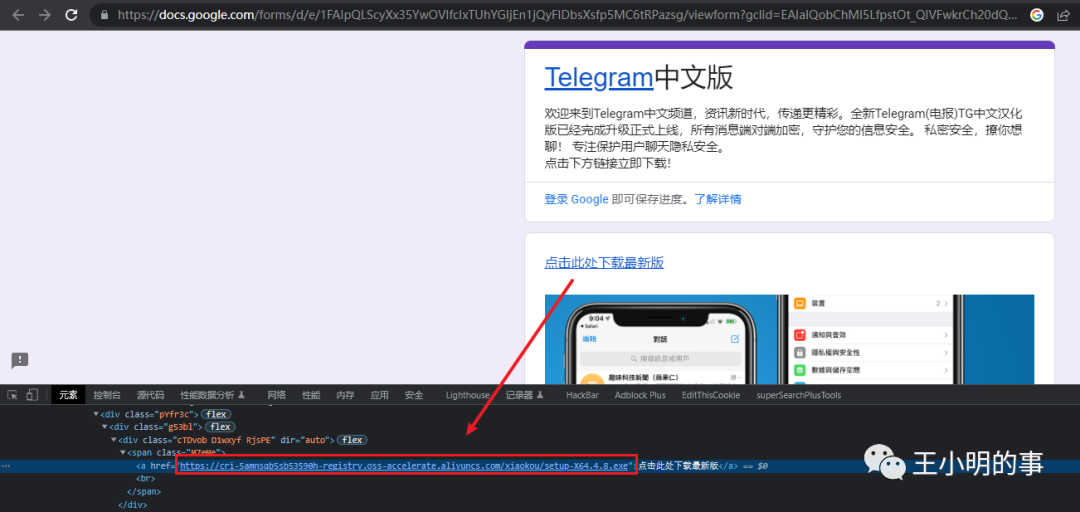Open the 元素 DevTools tab
1080x512 pixels.
pyautogui.click(x=68, y=395)
